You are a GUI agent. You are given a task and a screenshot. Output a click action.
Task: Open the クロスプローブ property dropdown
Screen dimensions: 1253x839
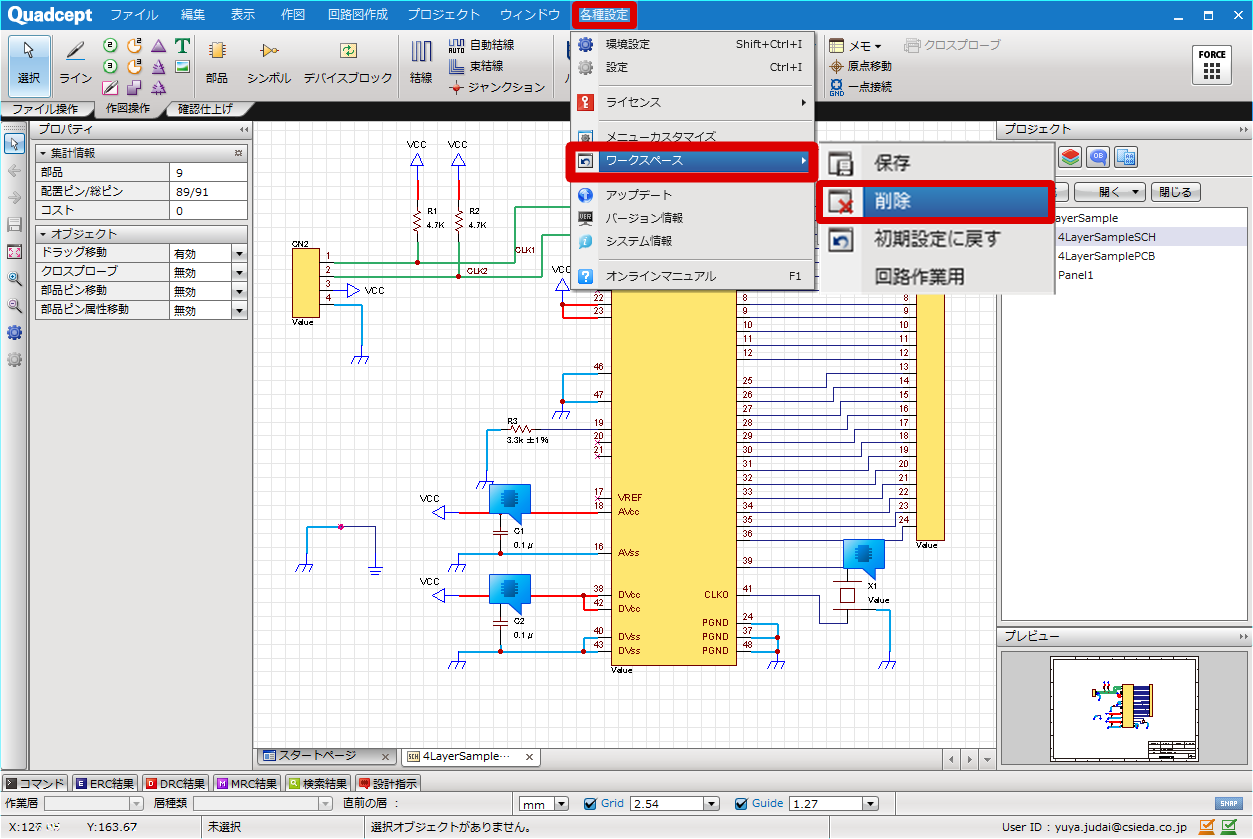pos(239,272)
